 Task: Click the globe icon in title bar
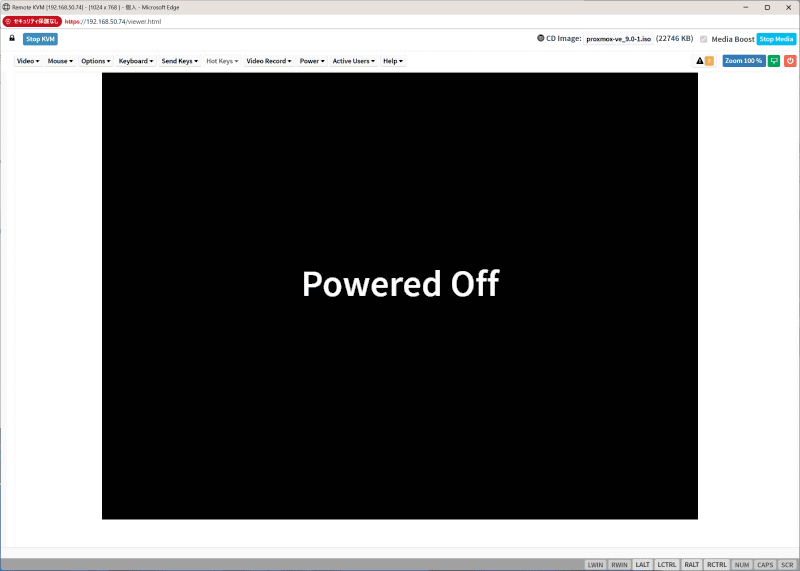point(6,7)
